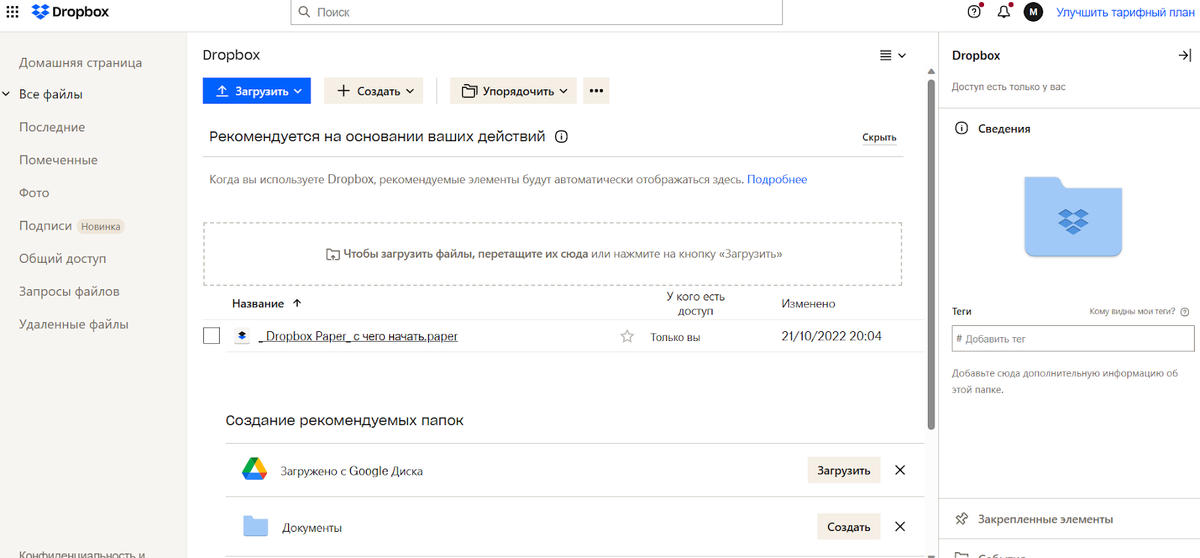Click У кого есть доступ header
This screenshot has width=1200, height=558.
pyautogui.click(x=695, y=304)
